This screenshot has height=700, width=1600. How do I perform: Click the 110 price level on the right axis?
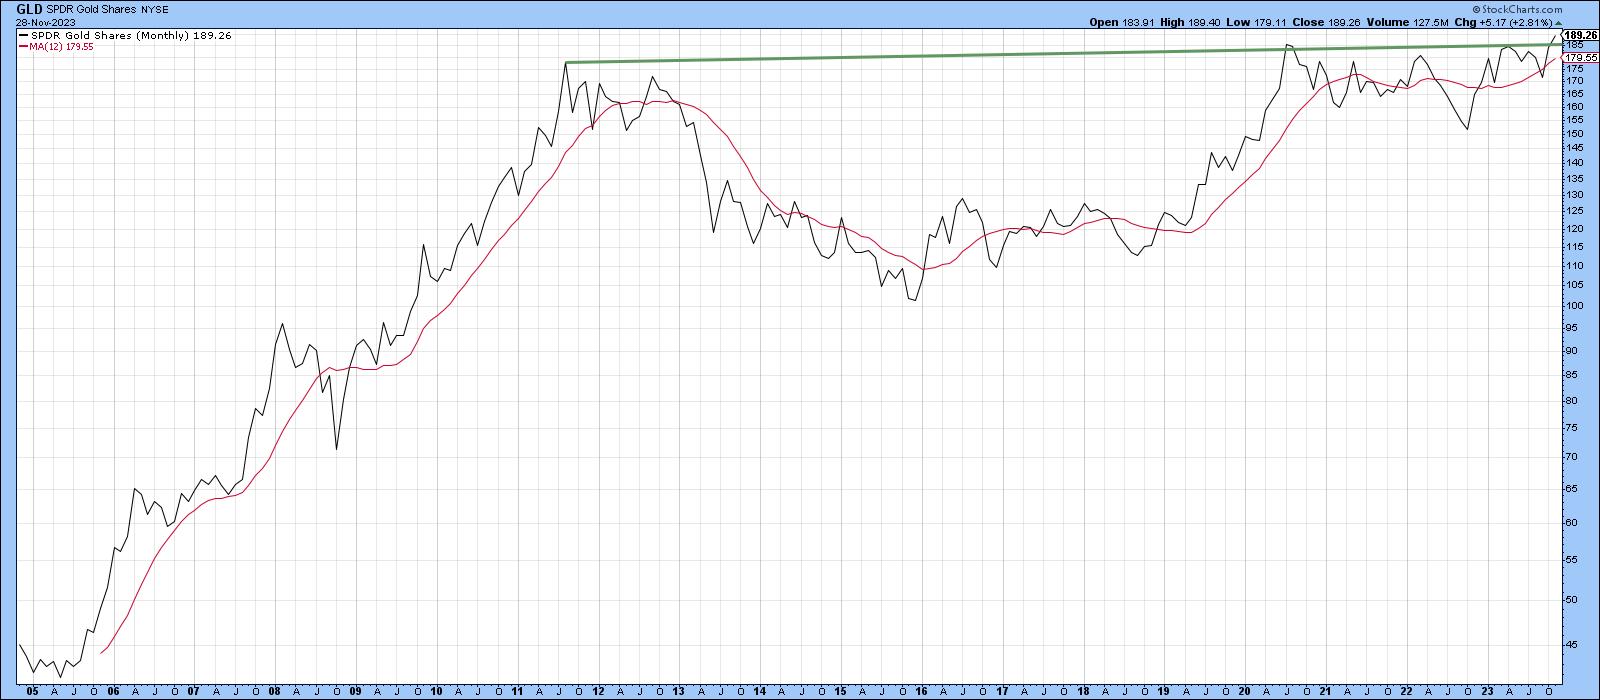click(1575, 265)
